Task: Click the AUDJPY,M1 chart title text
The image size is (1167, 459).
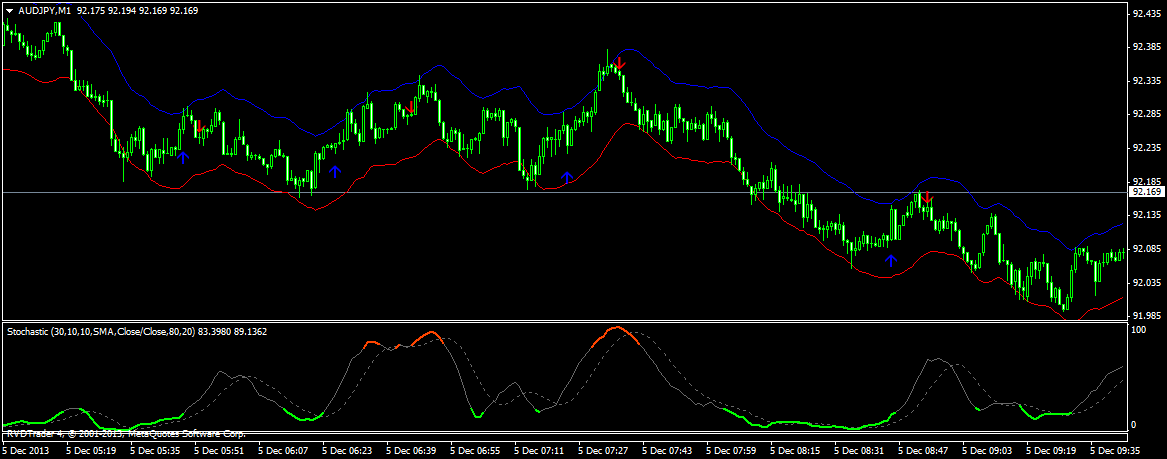Action: point(44,10)
